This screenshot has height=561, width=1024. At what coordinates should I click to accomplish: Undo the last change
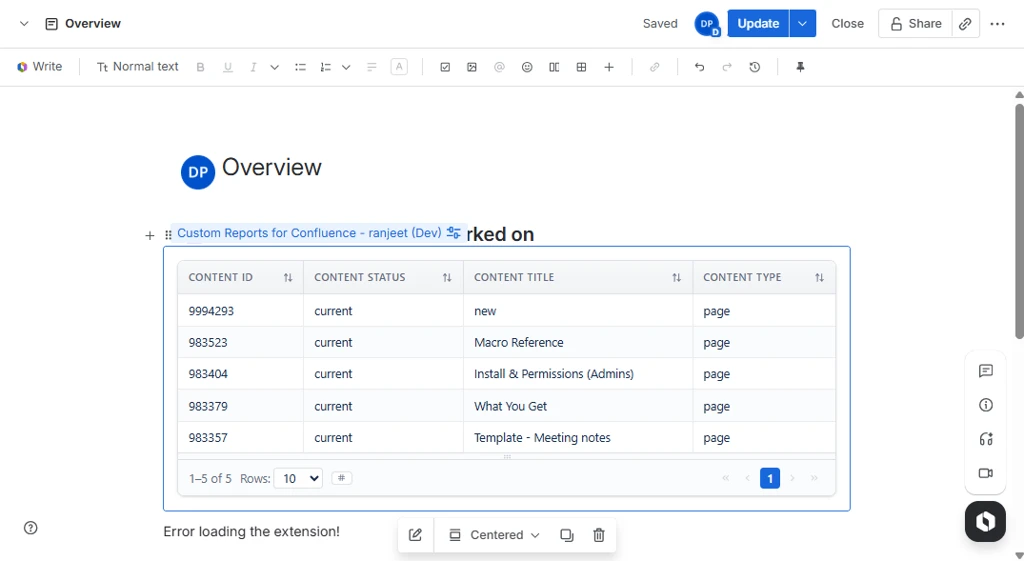[699, 67]
